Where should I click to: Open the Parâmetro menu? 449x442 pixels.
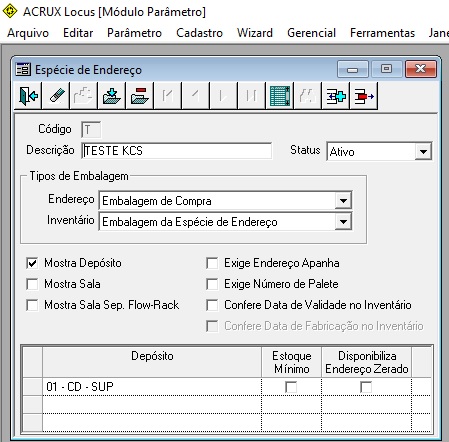(134, 33)
